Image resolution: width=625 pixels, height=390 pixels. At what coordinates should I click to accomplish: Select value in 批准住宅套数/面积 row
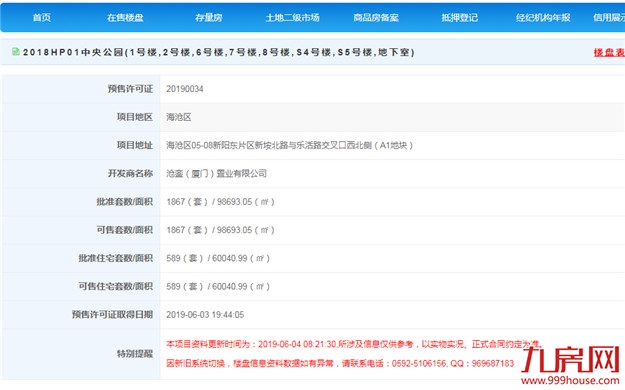click(218, 258)
